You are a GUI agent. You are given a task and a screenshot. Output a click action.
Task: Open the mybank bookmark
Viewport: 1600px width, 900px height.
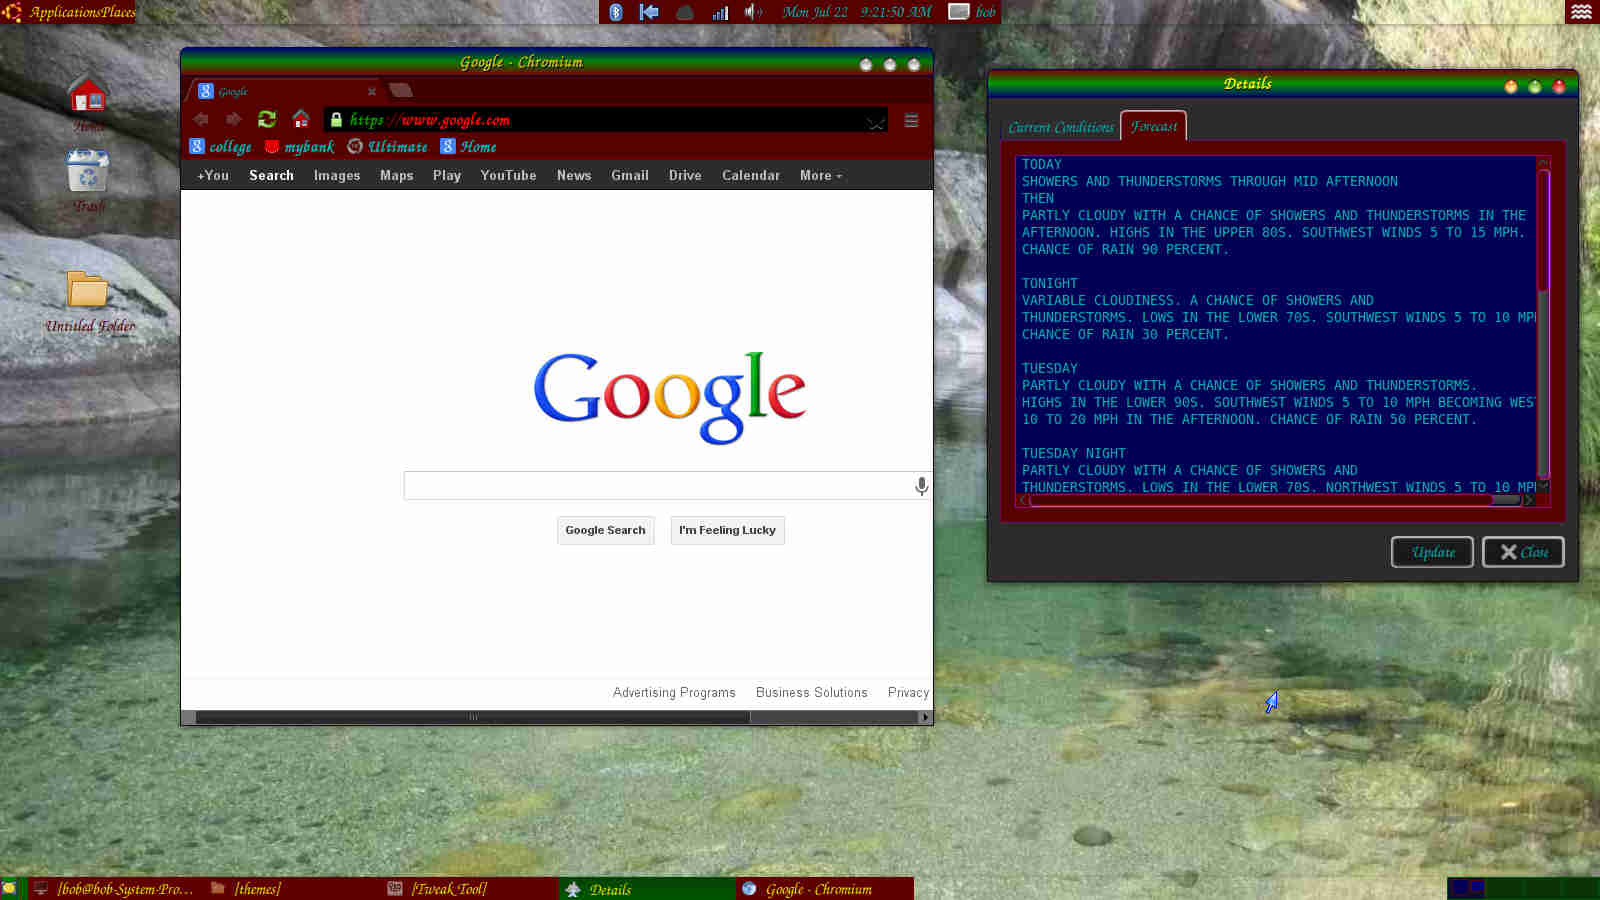pyautogui.click(x=299, y=147)
